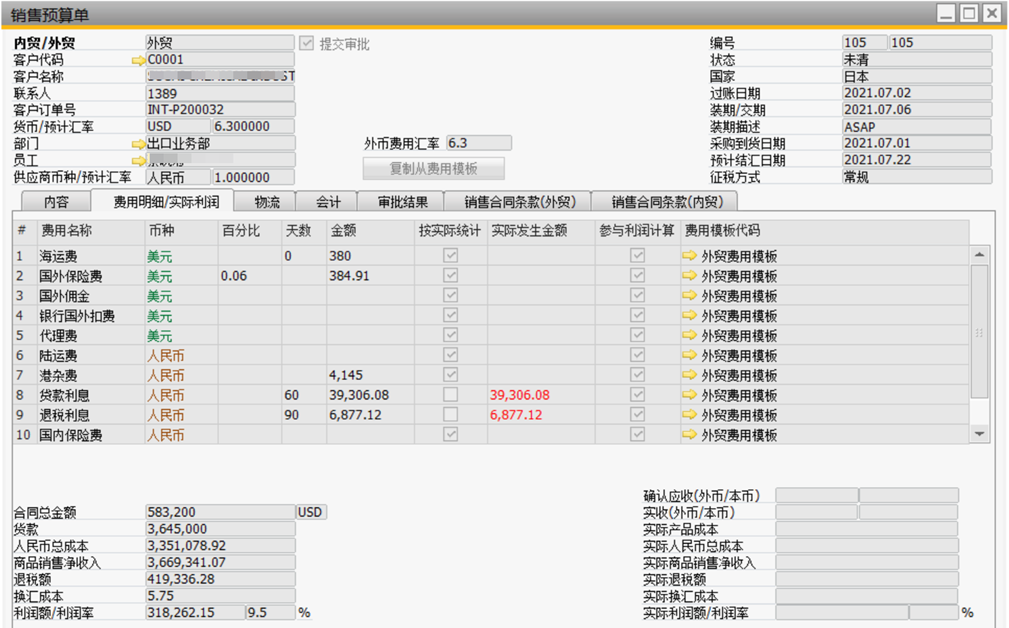Image resolution: width=1009 pixels, height=628 pixels.
Task: Open currency dropdown in 海运费 row showing 美元
Action: coord(181,256)
